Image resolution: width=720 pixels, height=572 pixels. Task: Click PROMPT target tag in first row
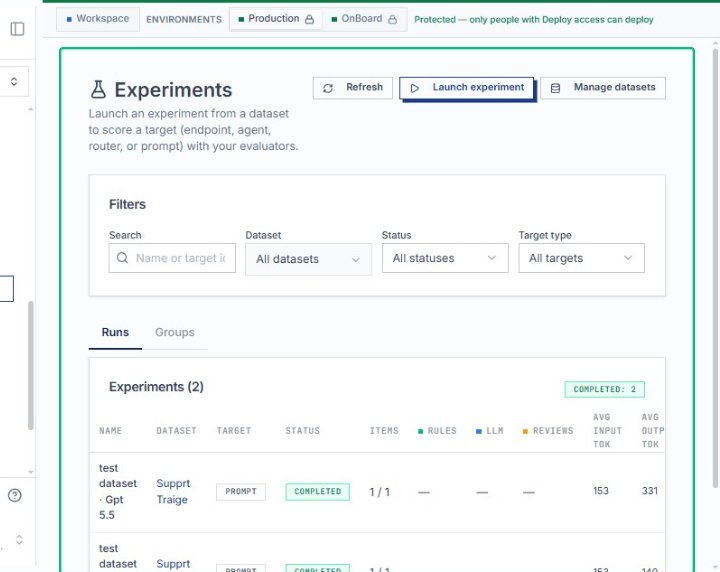241,492
